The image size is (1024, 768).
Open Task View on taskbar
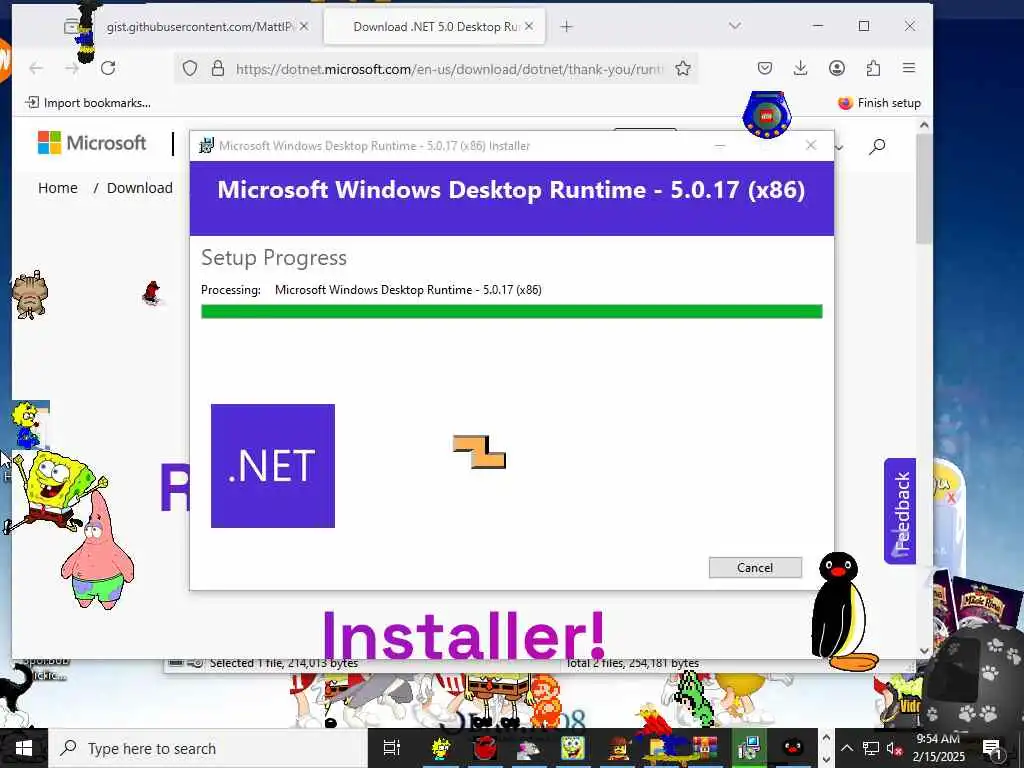coord(392,748)
